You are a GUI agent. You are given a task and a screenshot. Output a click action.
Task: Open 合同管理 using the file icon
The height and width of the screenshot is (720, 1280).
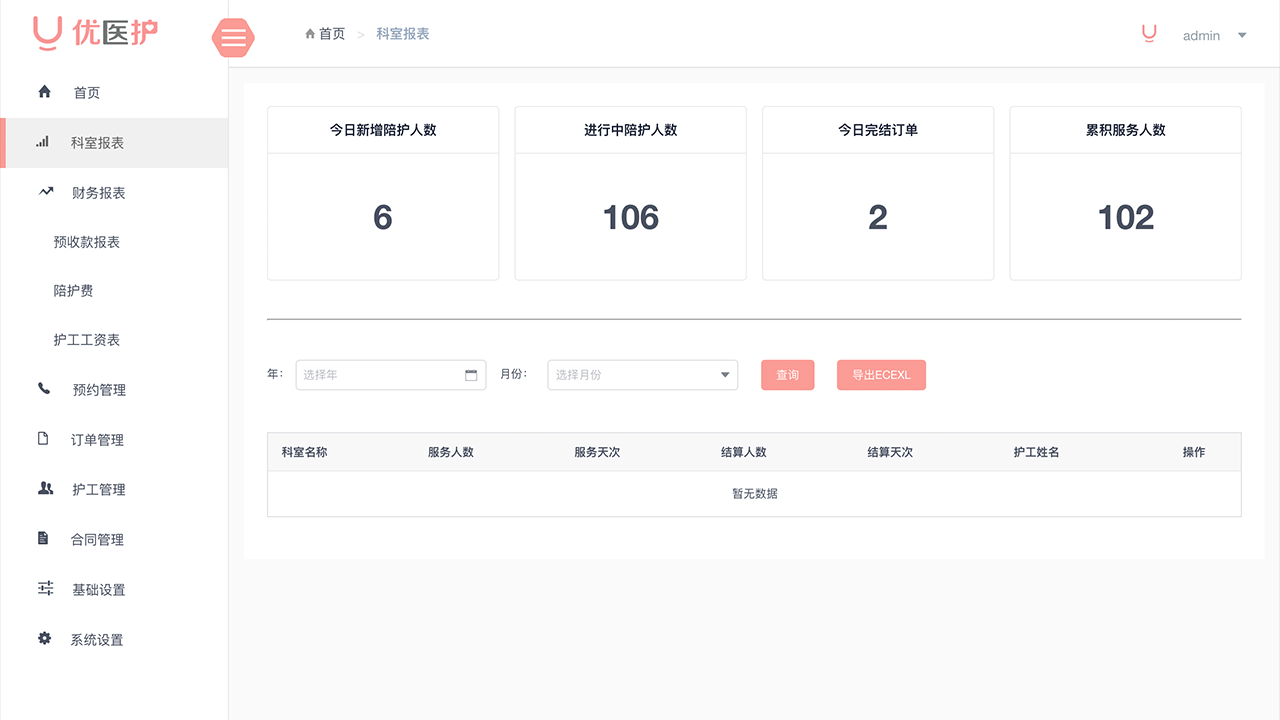tap(44, 539)
